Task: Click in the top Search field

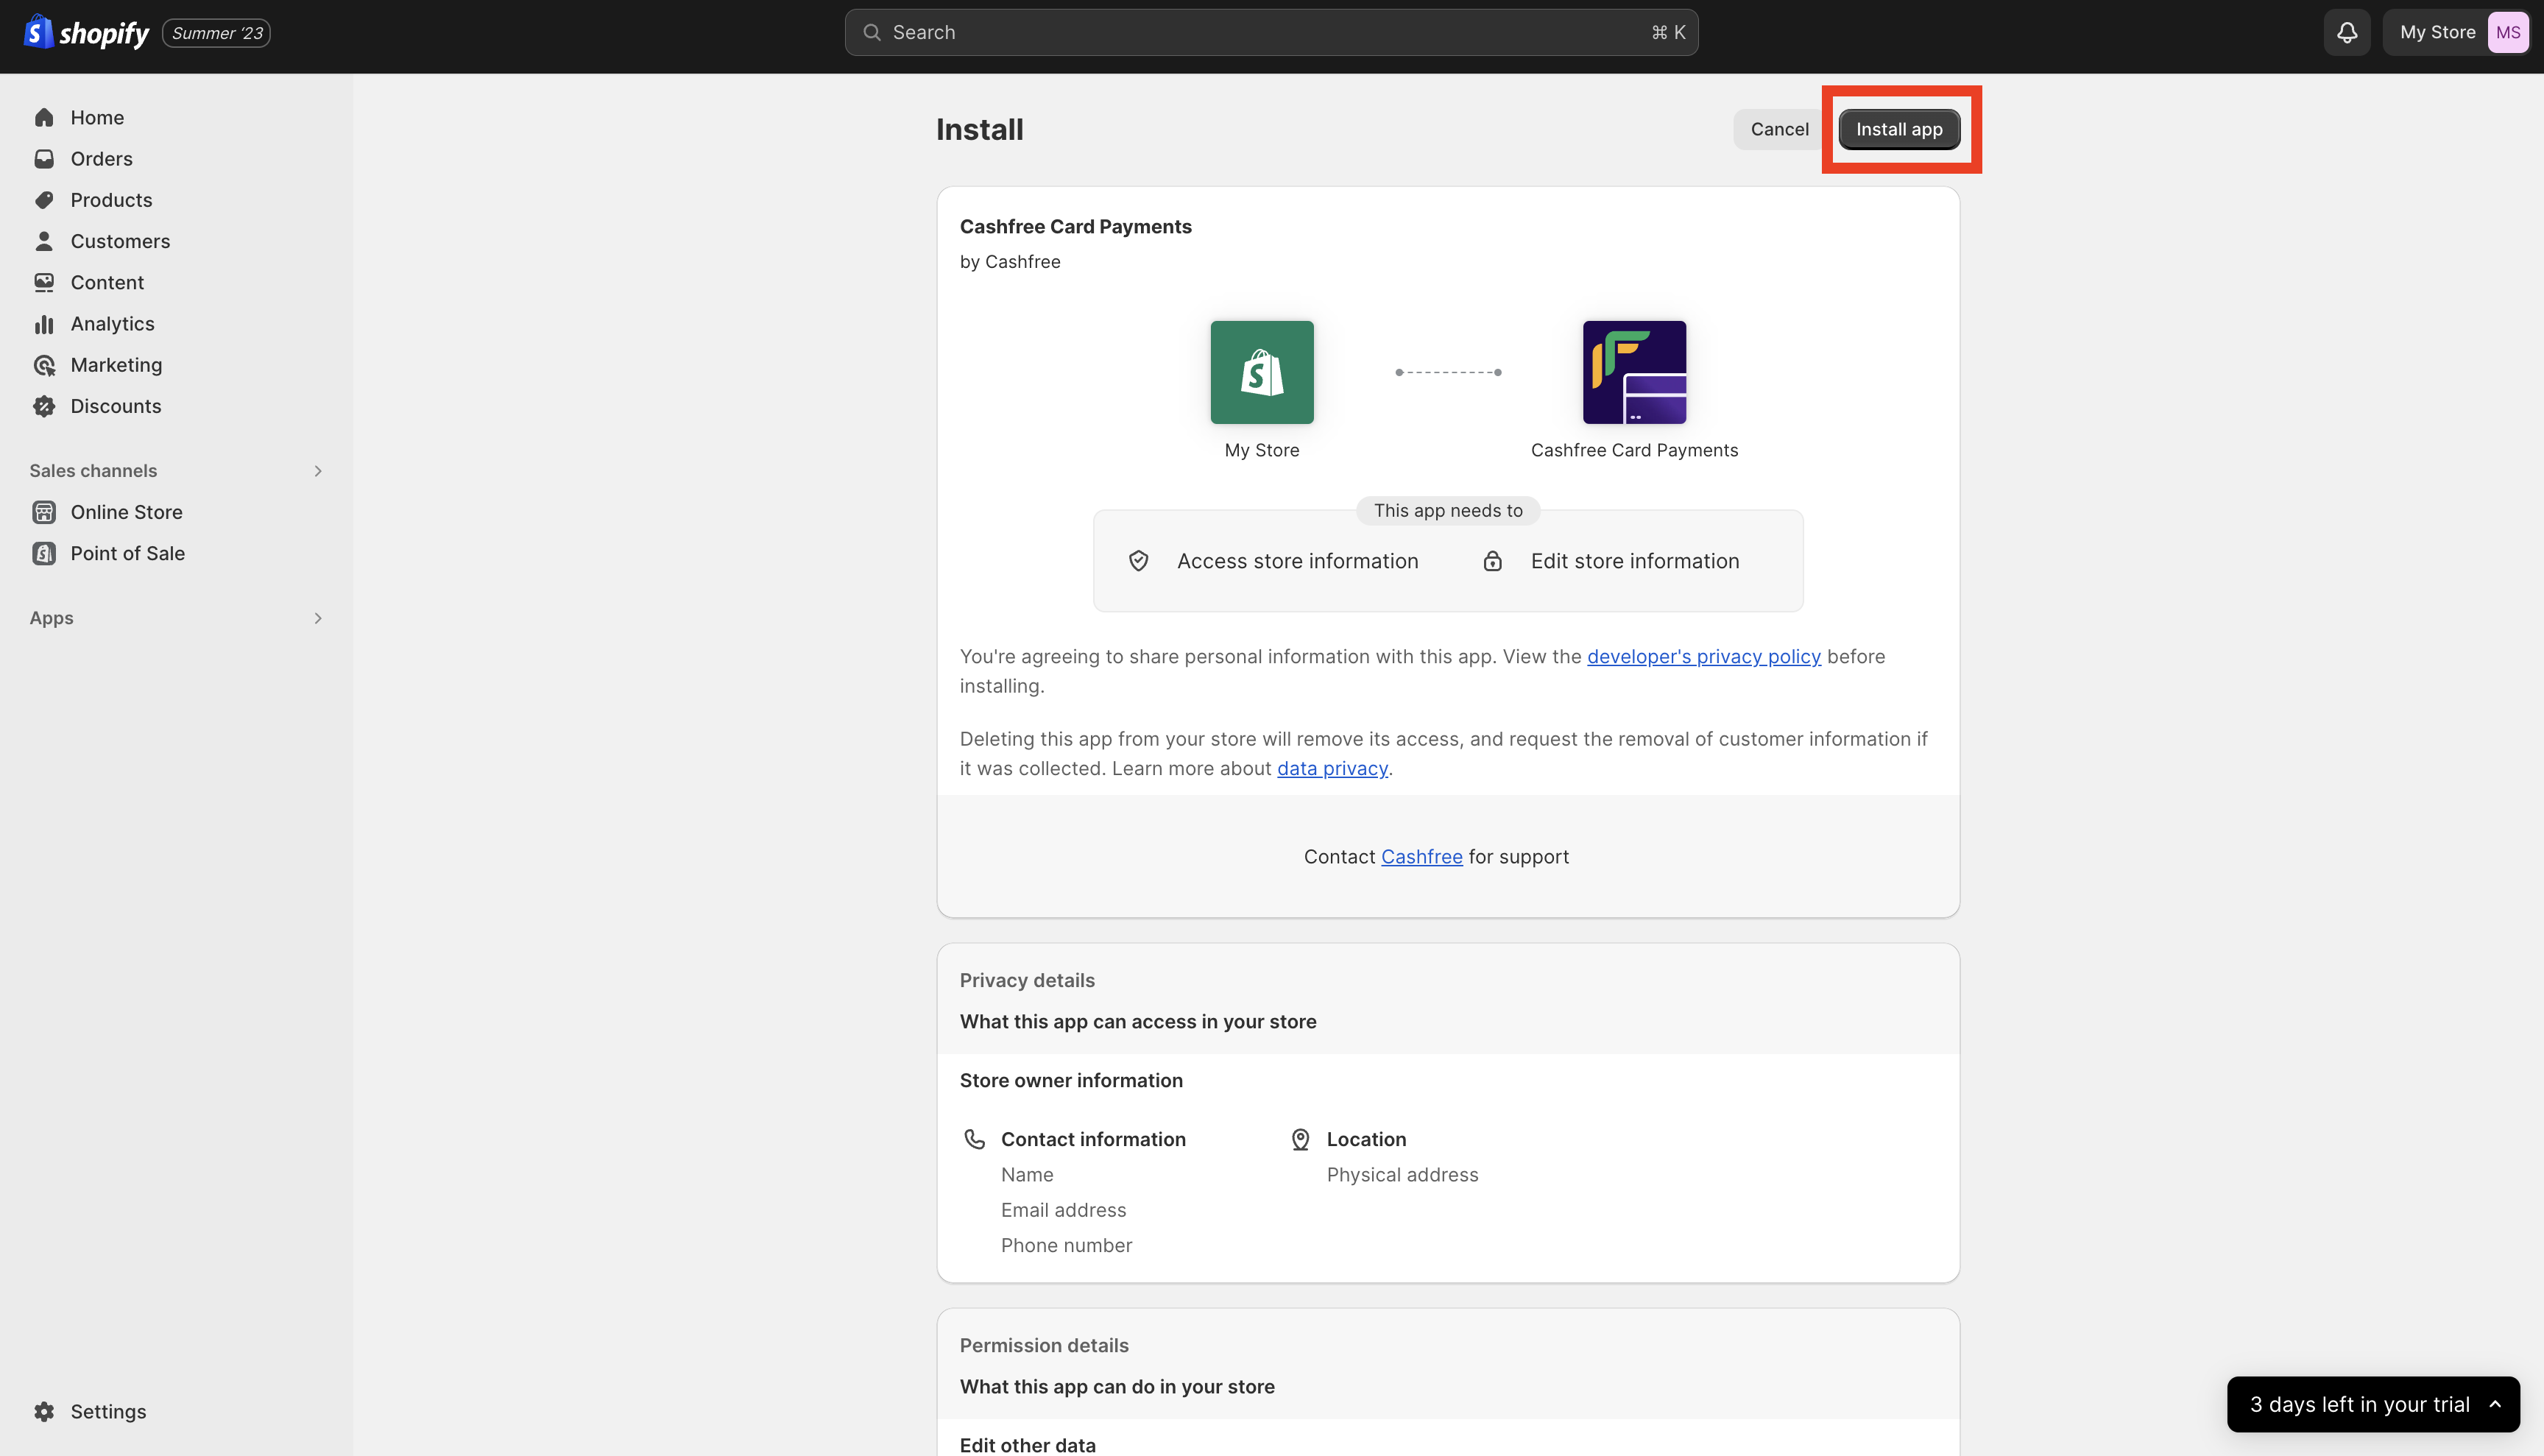Action: [1270, 33]
